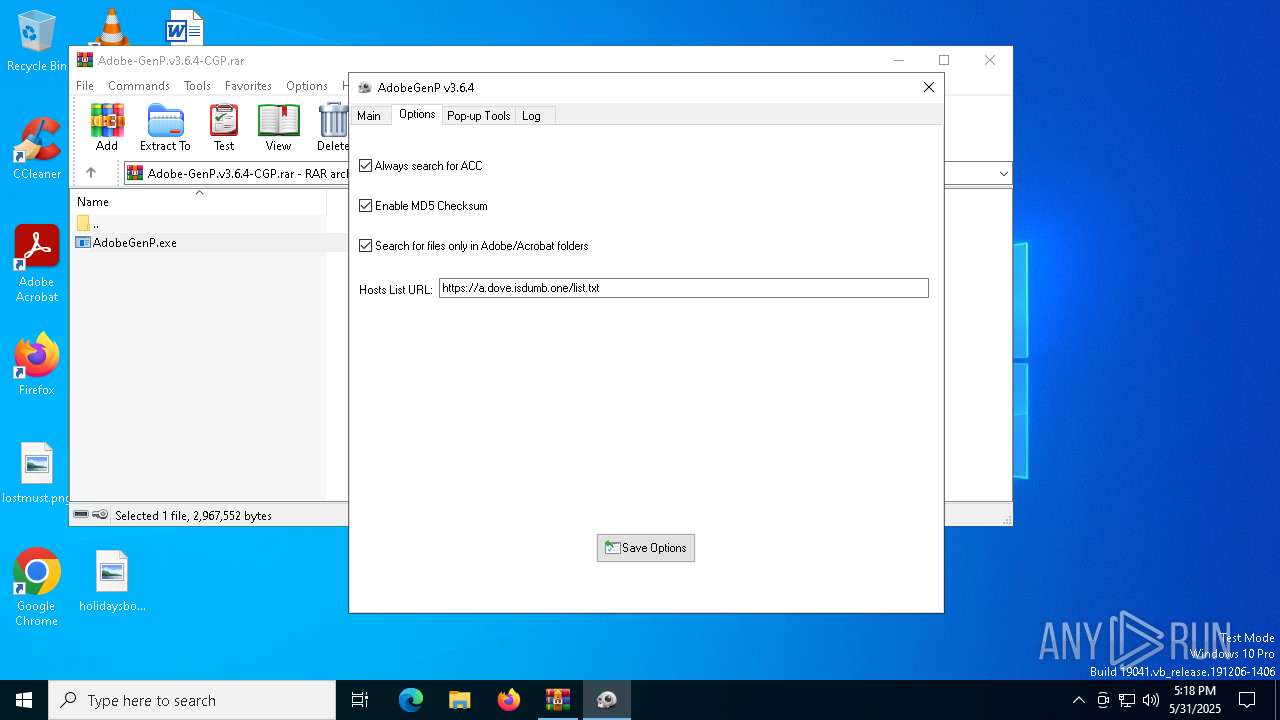Screen dimensions: 1280x720
Task: Open the Favorites menu in WinRAR
Action: tap(248, 86)
